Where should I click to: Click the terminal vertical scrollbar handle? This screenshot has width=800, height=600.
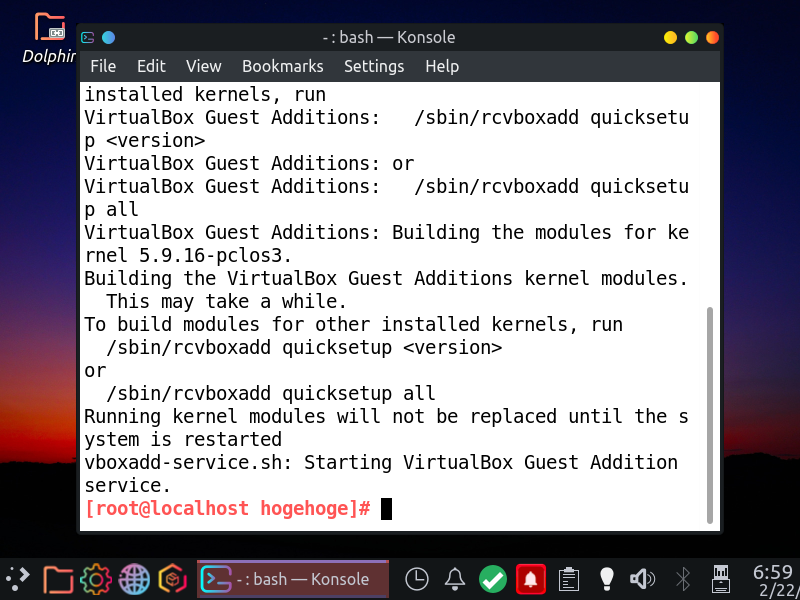point(710,415)
